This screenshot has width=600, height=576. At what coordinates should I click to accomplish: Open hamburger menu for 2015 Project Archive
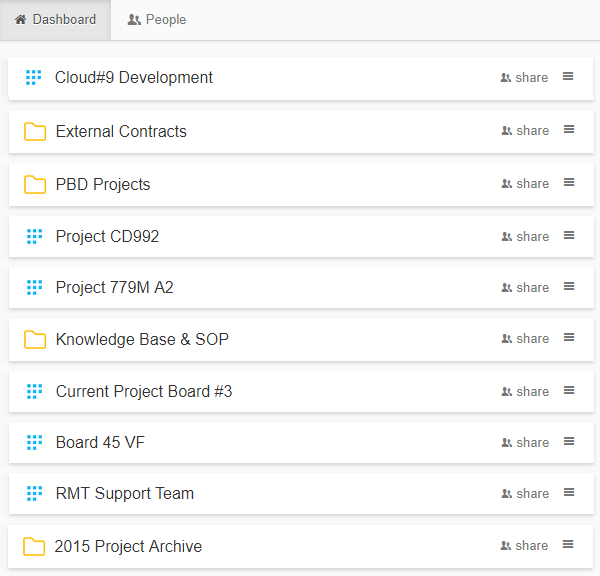pos(568,544)
